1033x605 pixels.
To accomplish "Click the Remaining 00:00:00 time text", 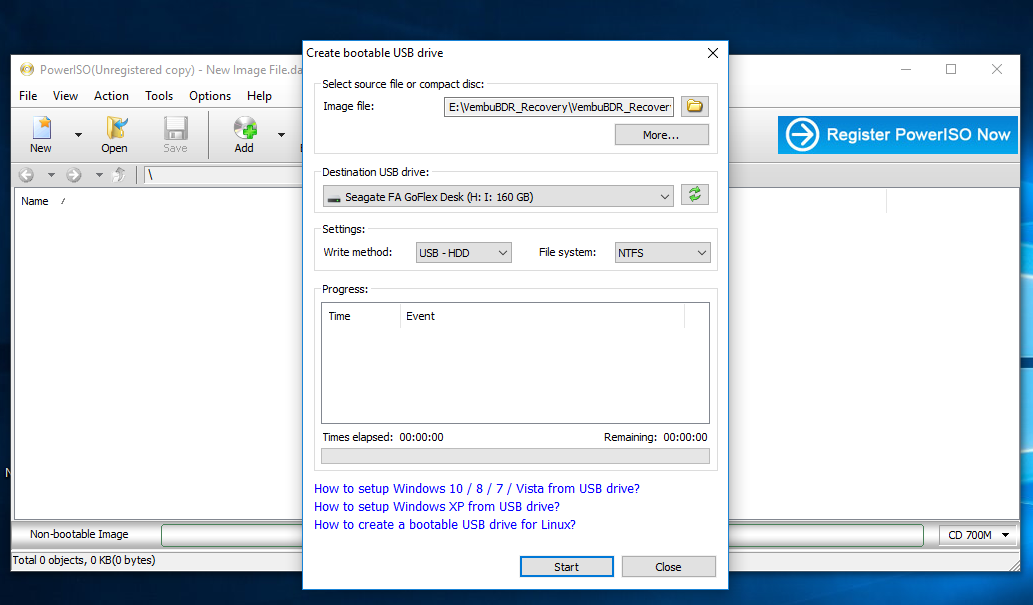I will tap(656, 437).
